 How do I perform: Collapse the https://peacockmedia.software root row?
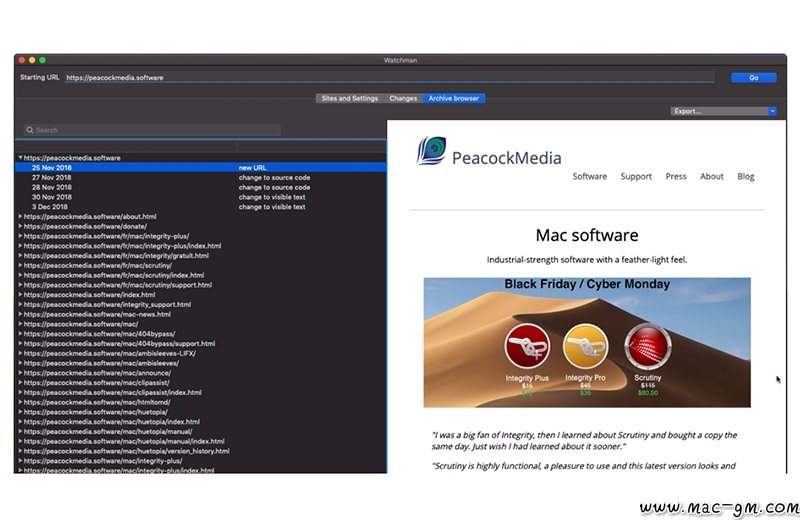click(x=20, y=158)
